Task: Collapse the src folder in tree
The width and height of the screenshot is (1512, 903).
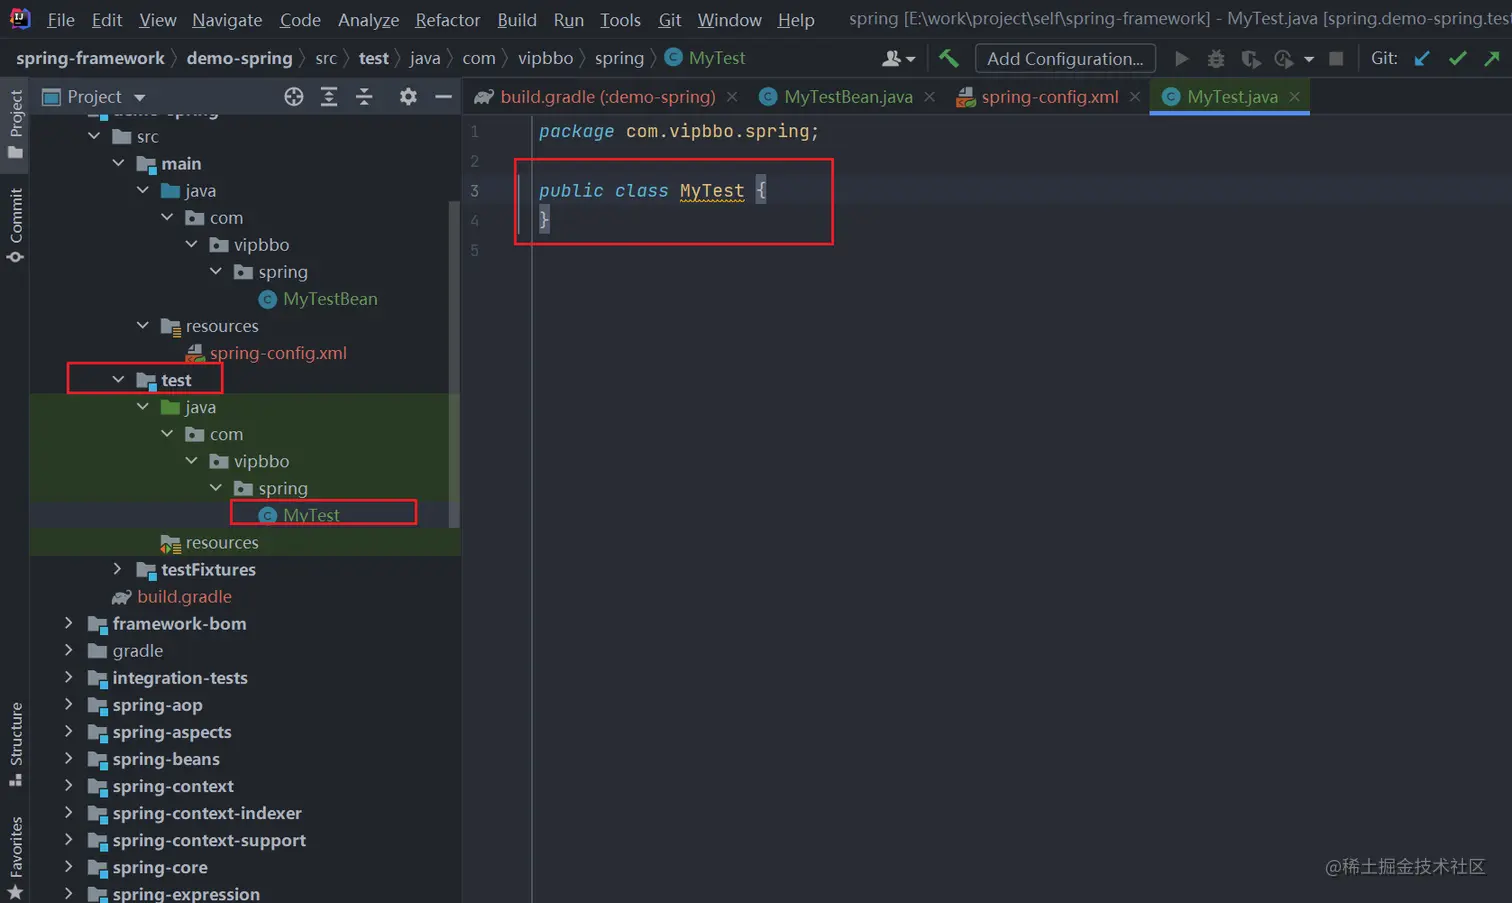Action: coord(94,136)
